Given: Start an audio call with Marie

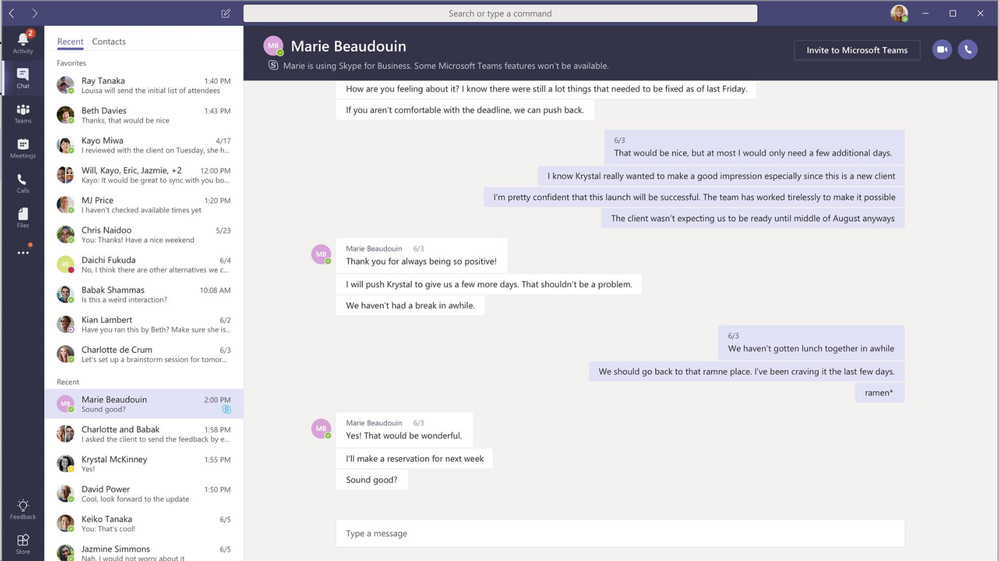Looking at the screenshot, I should point(967,50).
